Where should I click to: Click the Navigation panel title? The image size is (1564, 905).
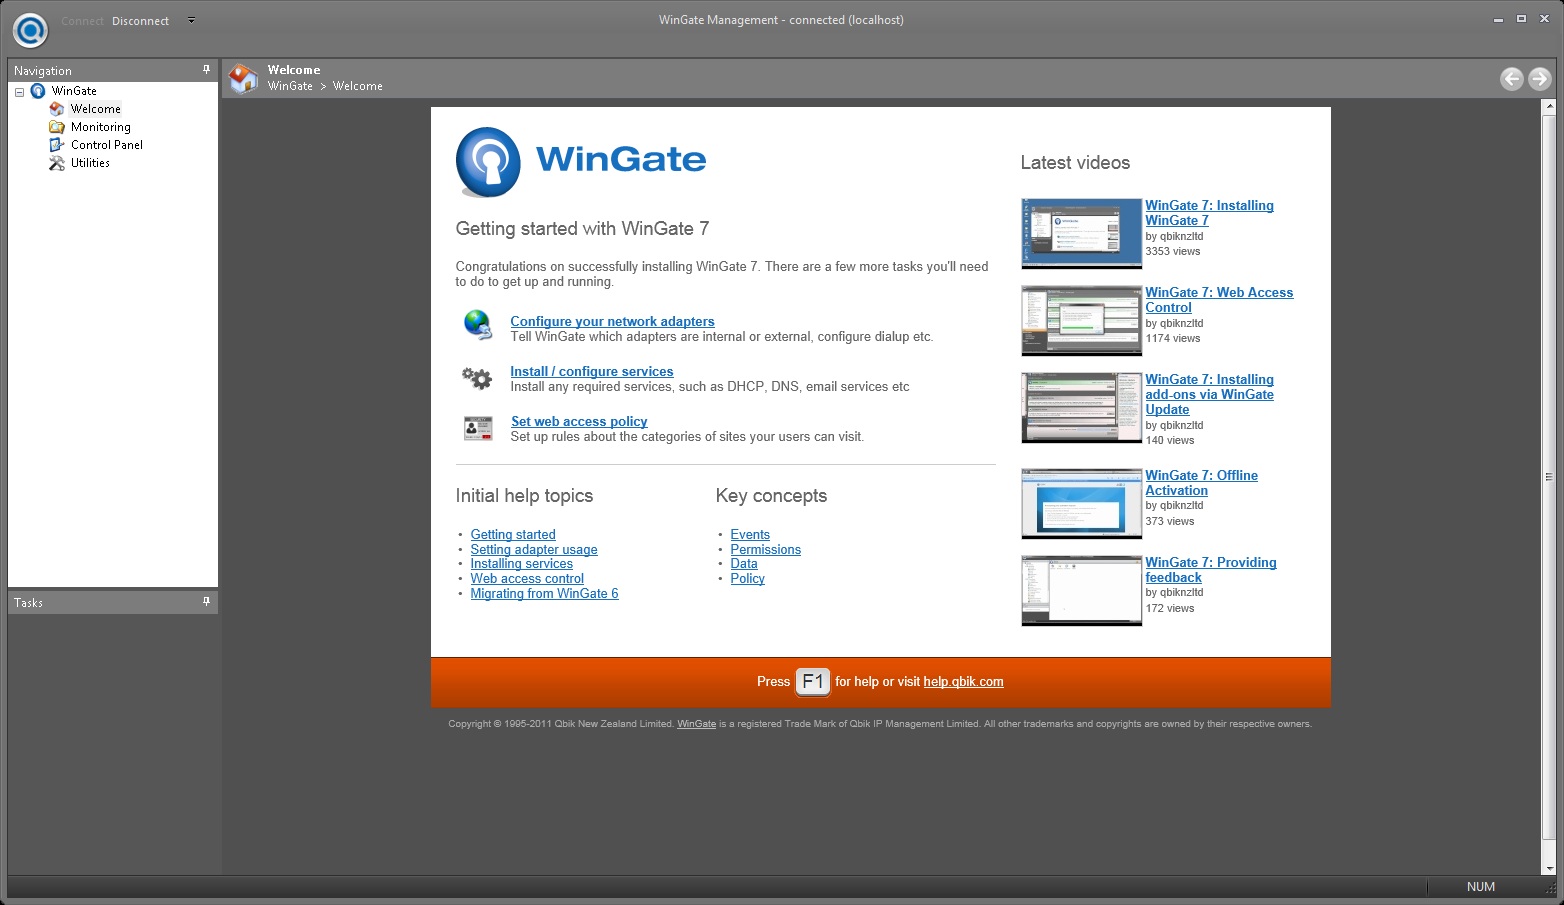pos(43,71)
